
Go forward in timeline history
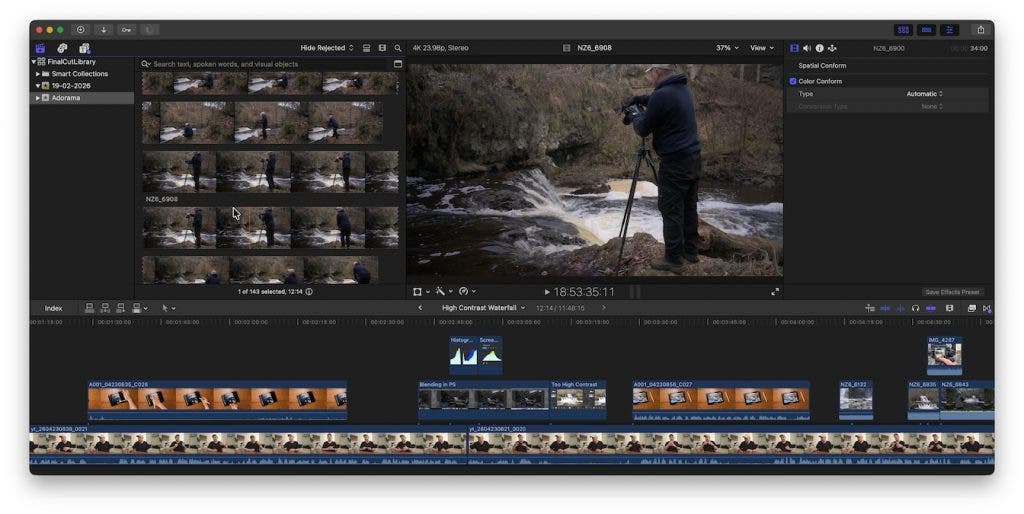(603, 308)
